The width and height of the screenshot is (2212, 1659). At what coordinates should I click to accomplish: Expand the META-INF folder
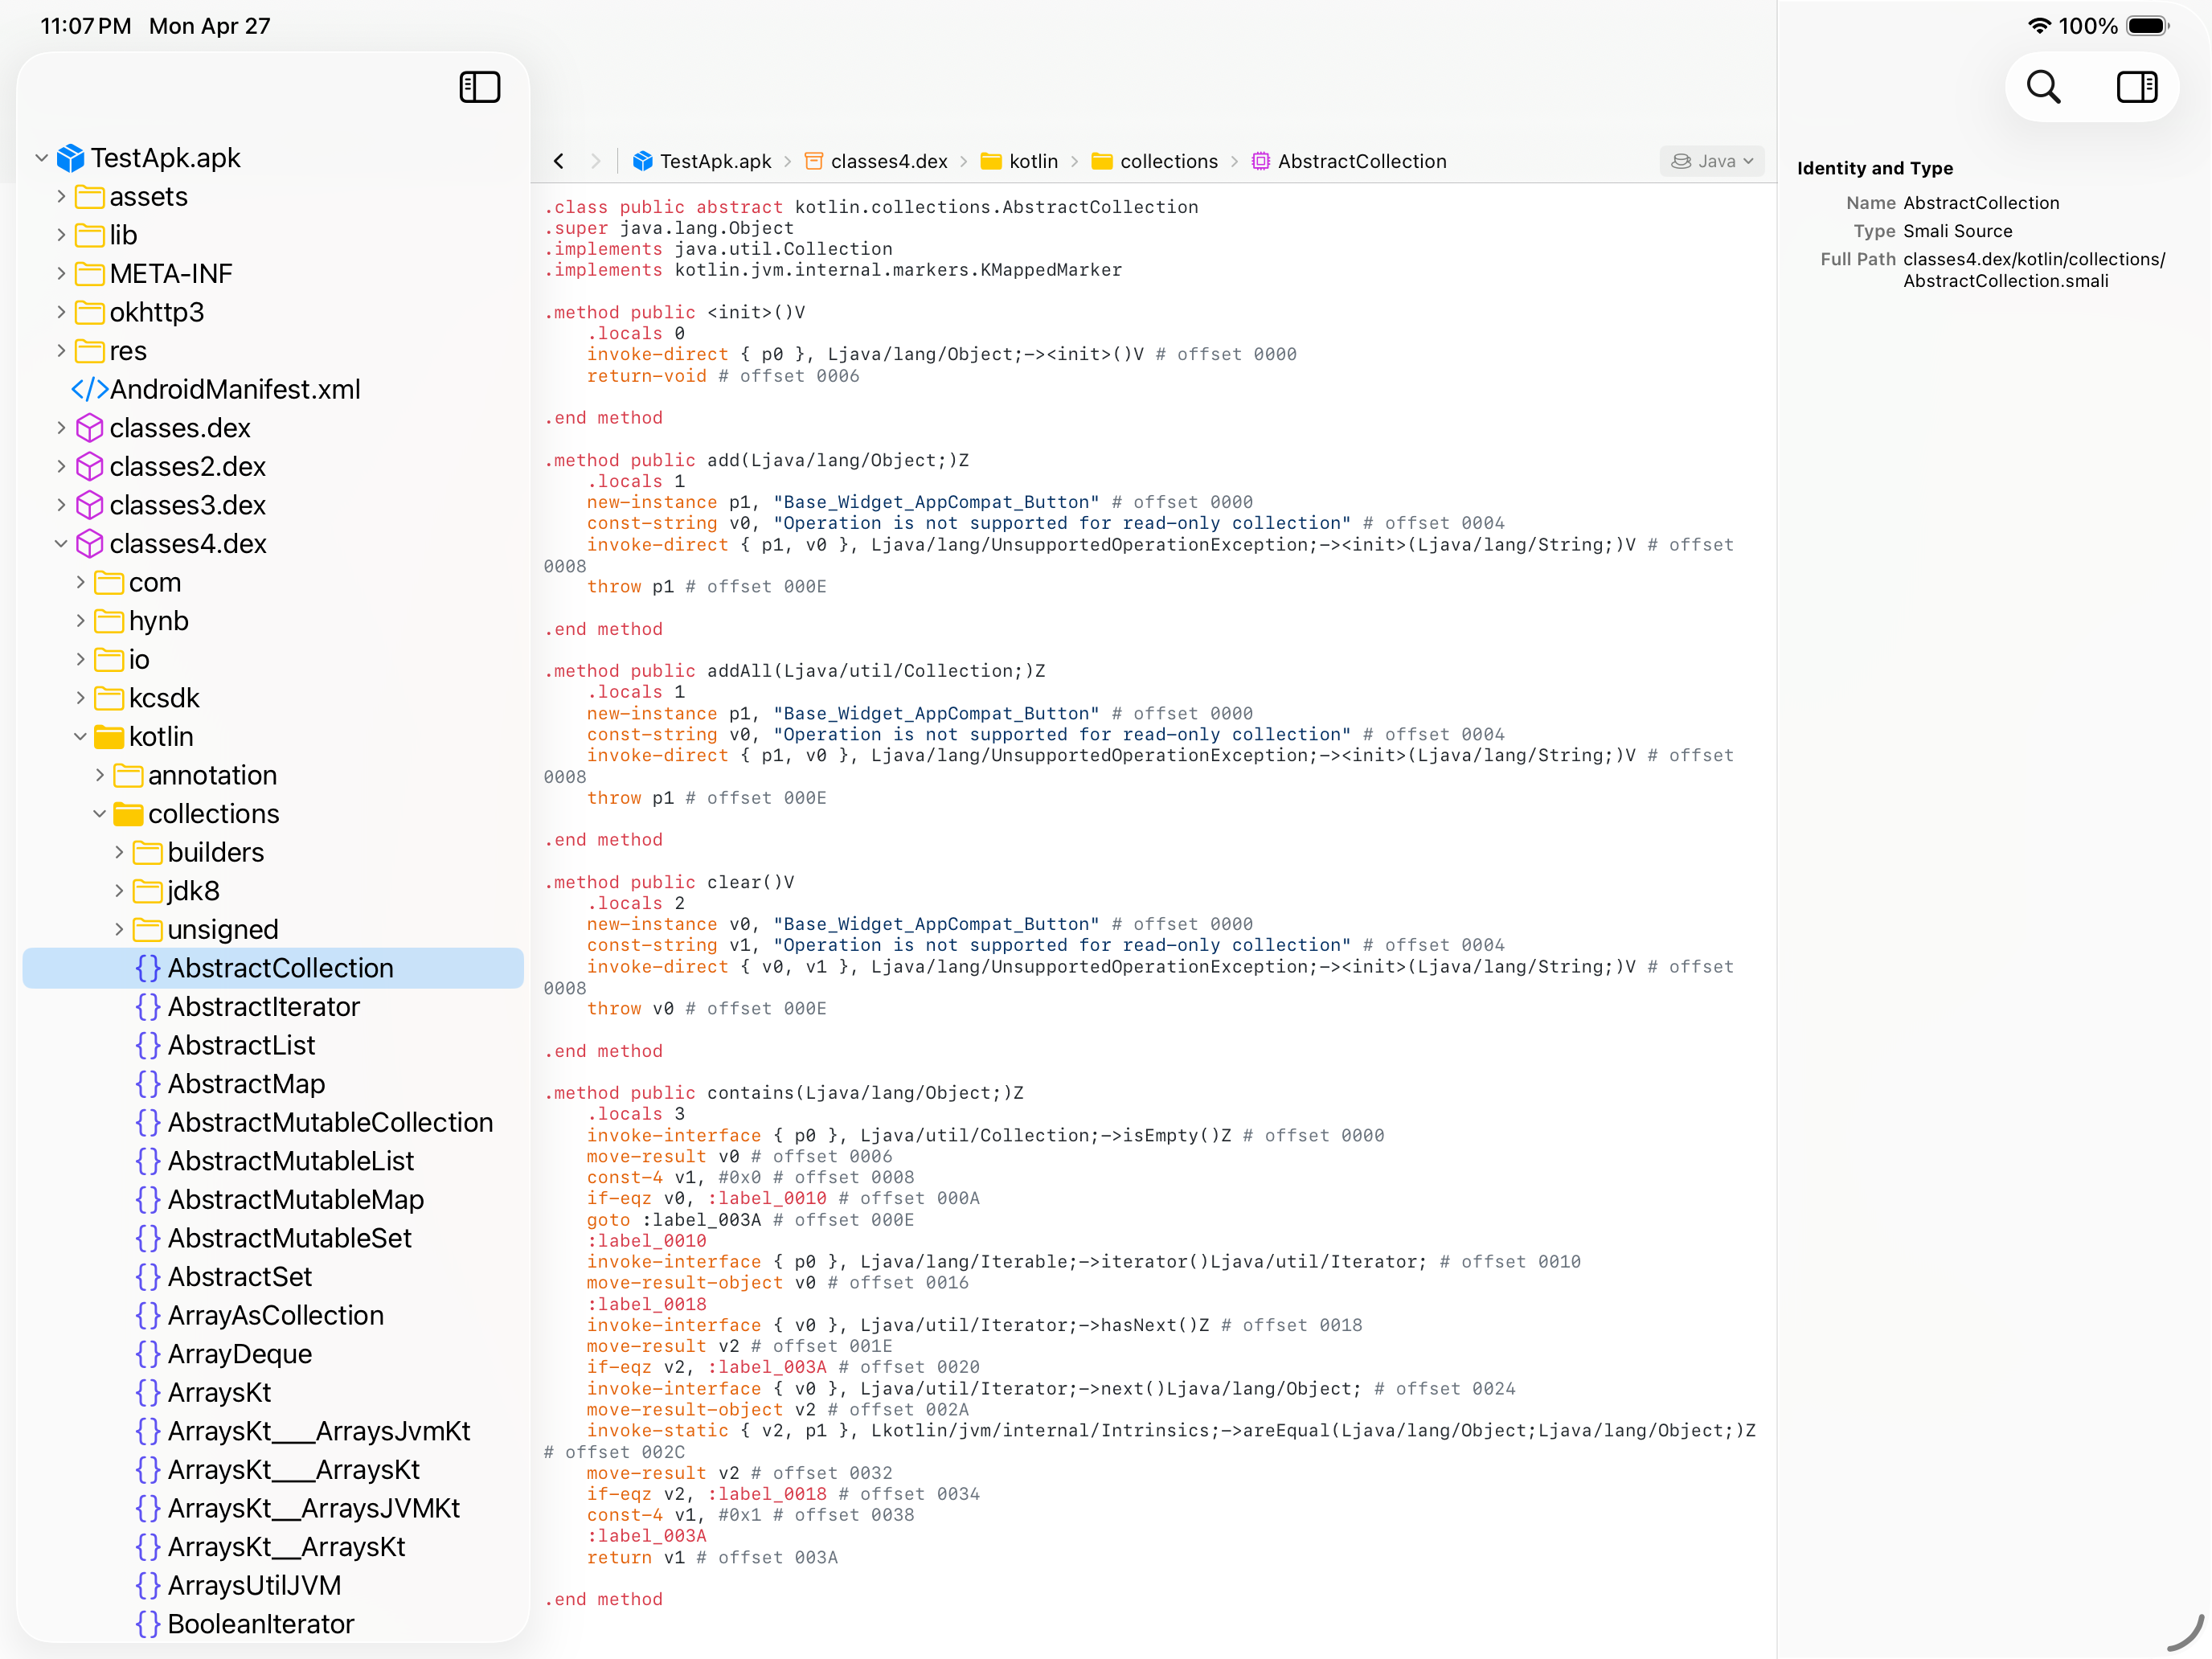pyautogui.click(x=61, y=274)
